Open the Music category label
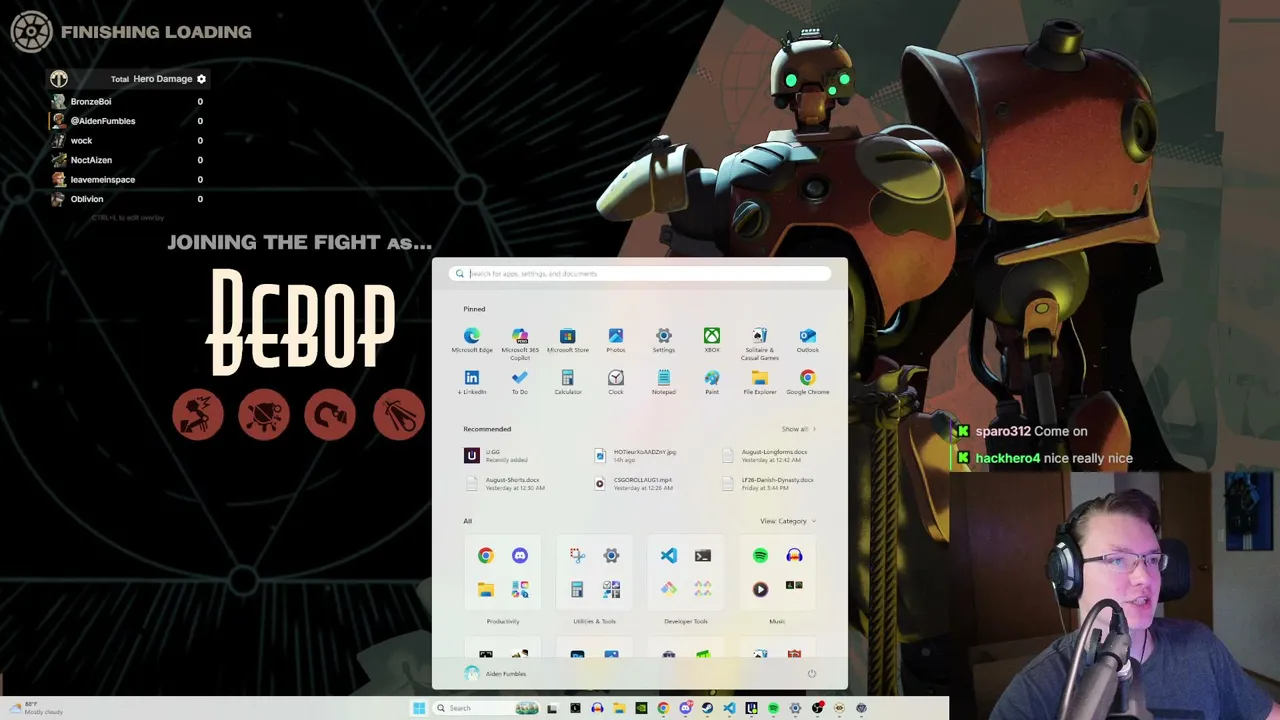This screenshot has width=1280, height=720. (x=777, y=622)
